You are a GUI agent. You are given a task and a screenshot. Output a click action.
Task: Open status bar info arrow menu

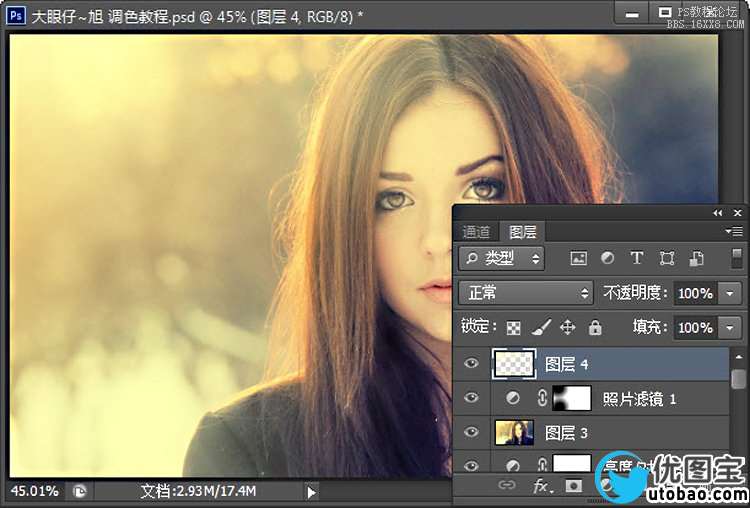pyautogui.click(x=311, y=492)
